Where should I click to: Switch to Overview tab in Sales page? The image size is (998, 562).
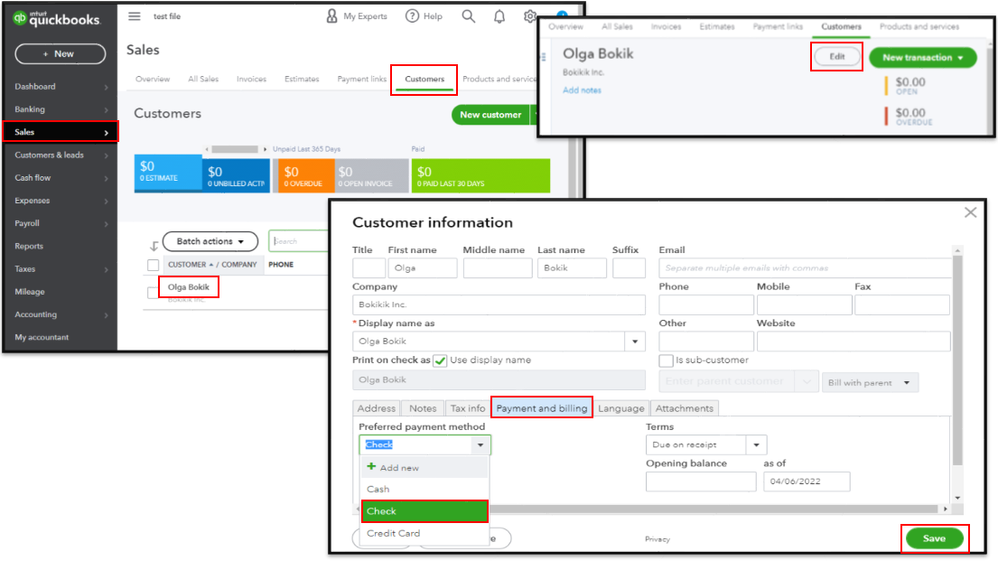pyautogui.click(x=153, y=79)
